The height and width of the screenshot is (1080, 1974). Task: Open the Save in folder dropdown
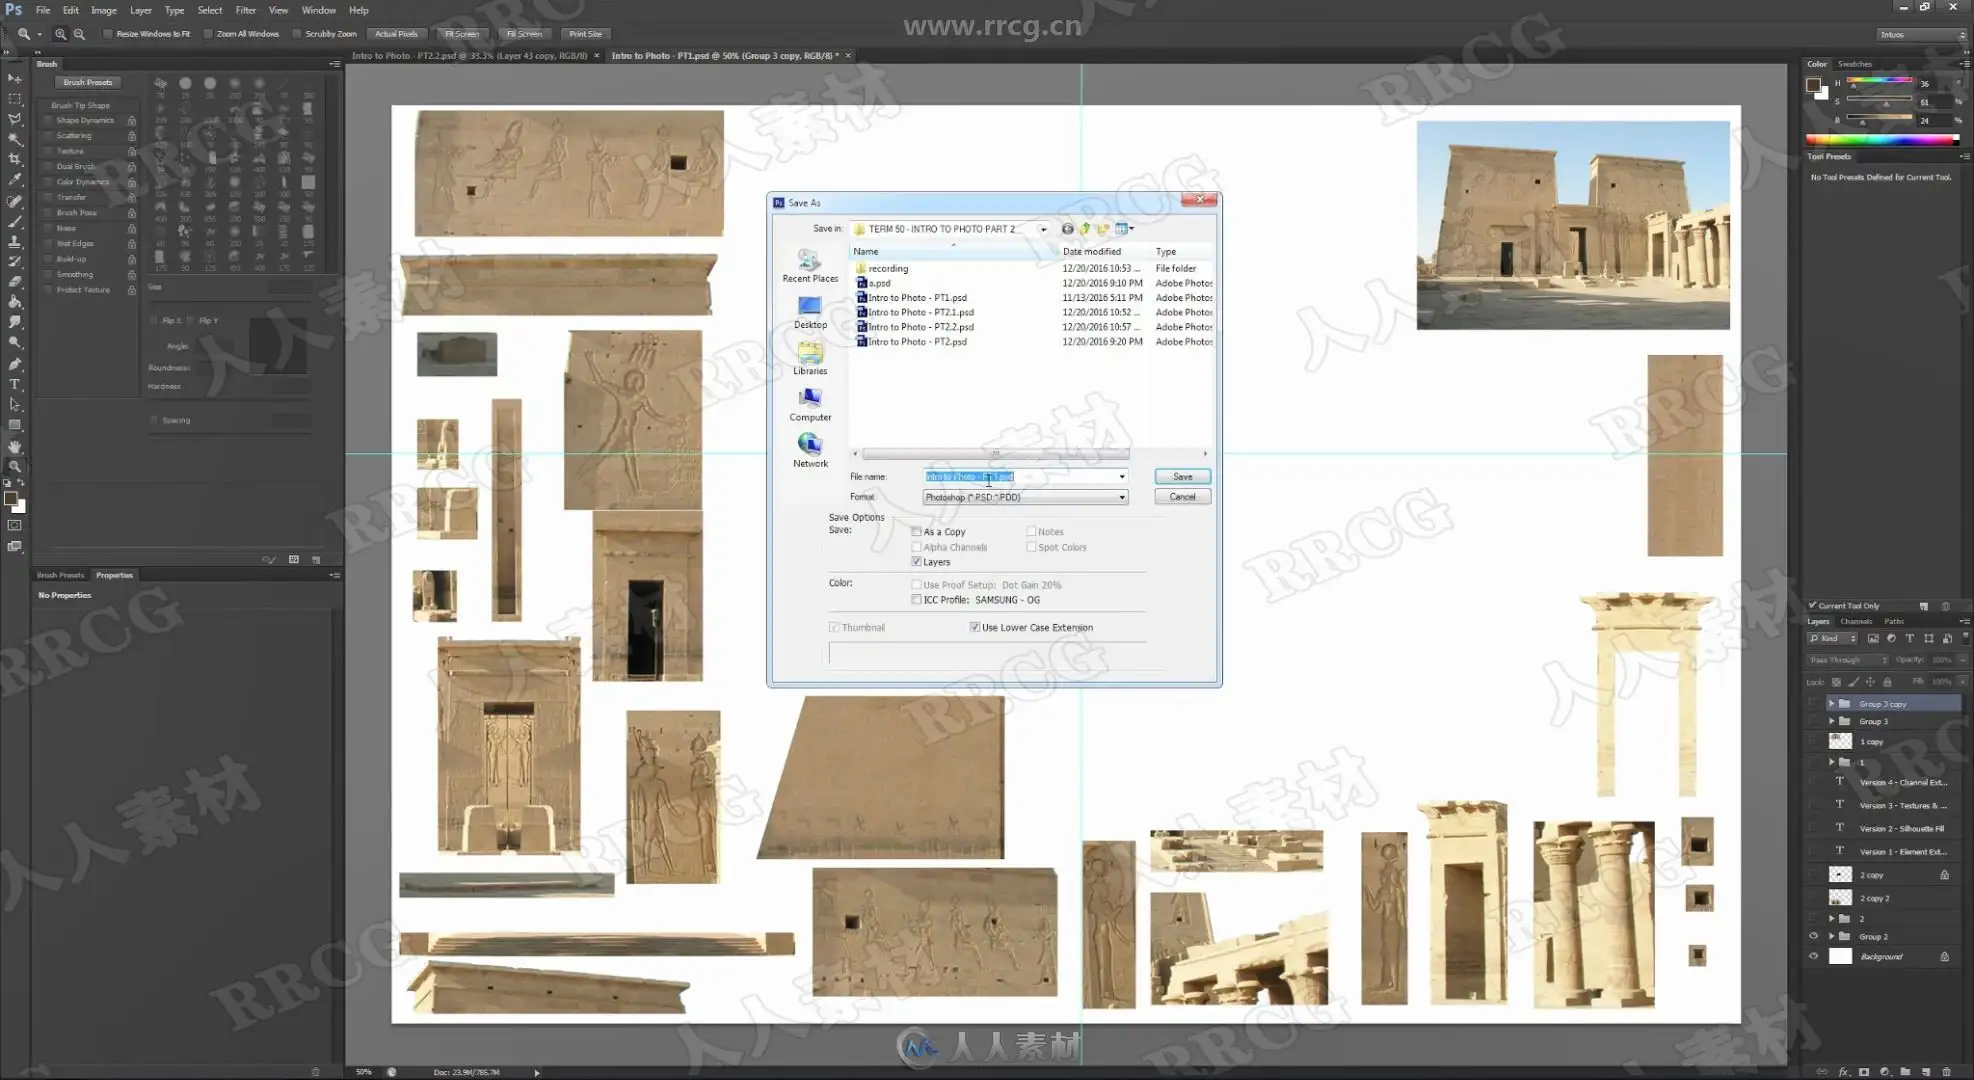(1043, 229)
